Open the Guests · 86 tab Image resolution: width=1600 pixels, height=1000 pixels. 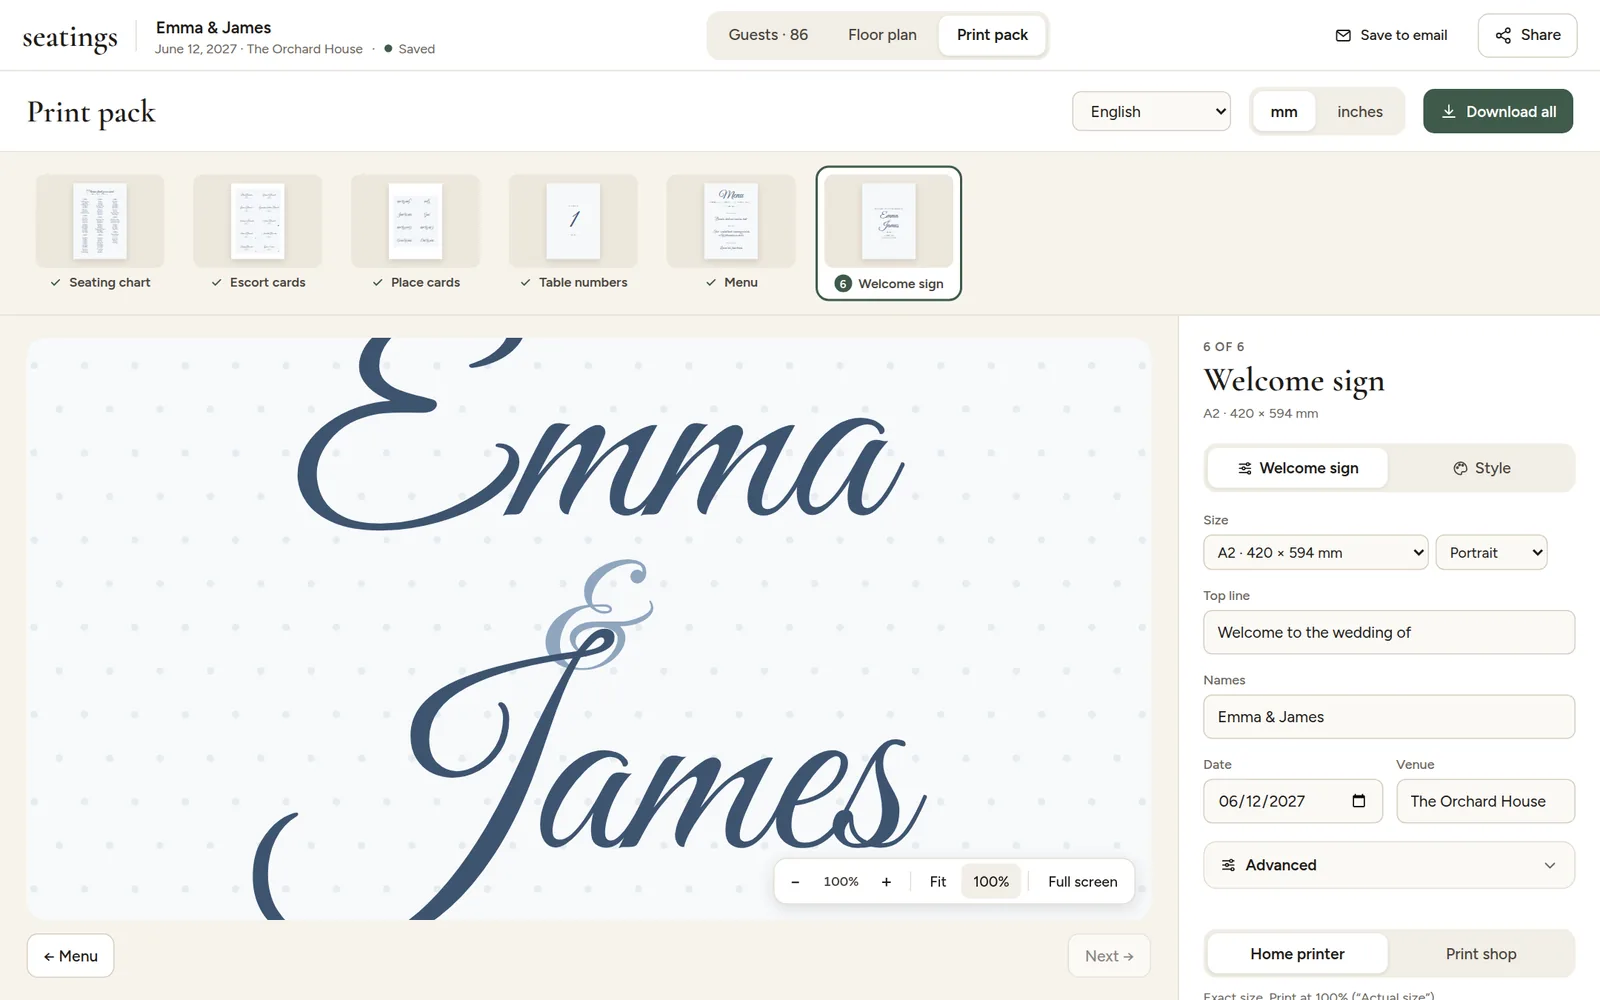[768, 35]
